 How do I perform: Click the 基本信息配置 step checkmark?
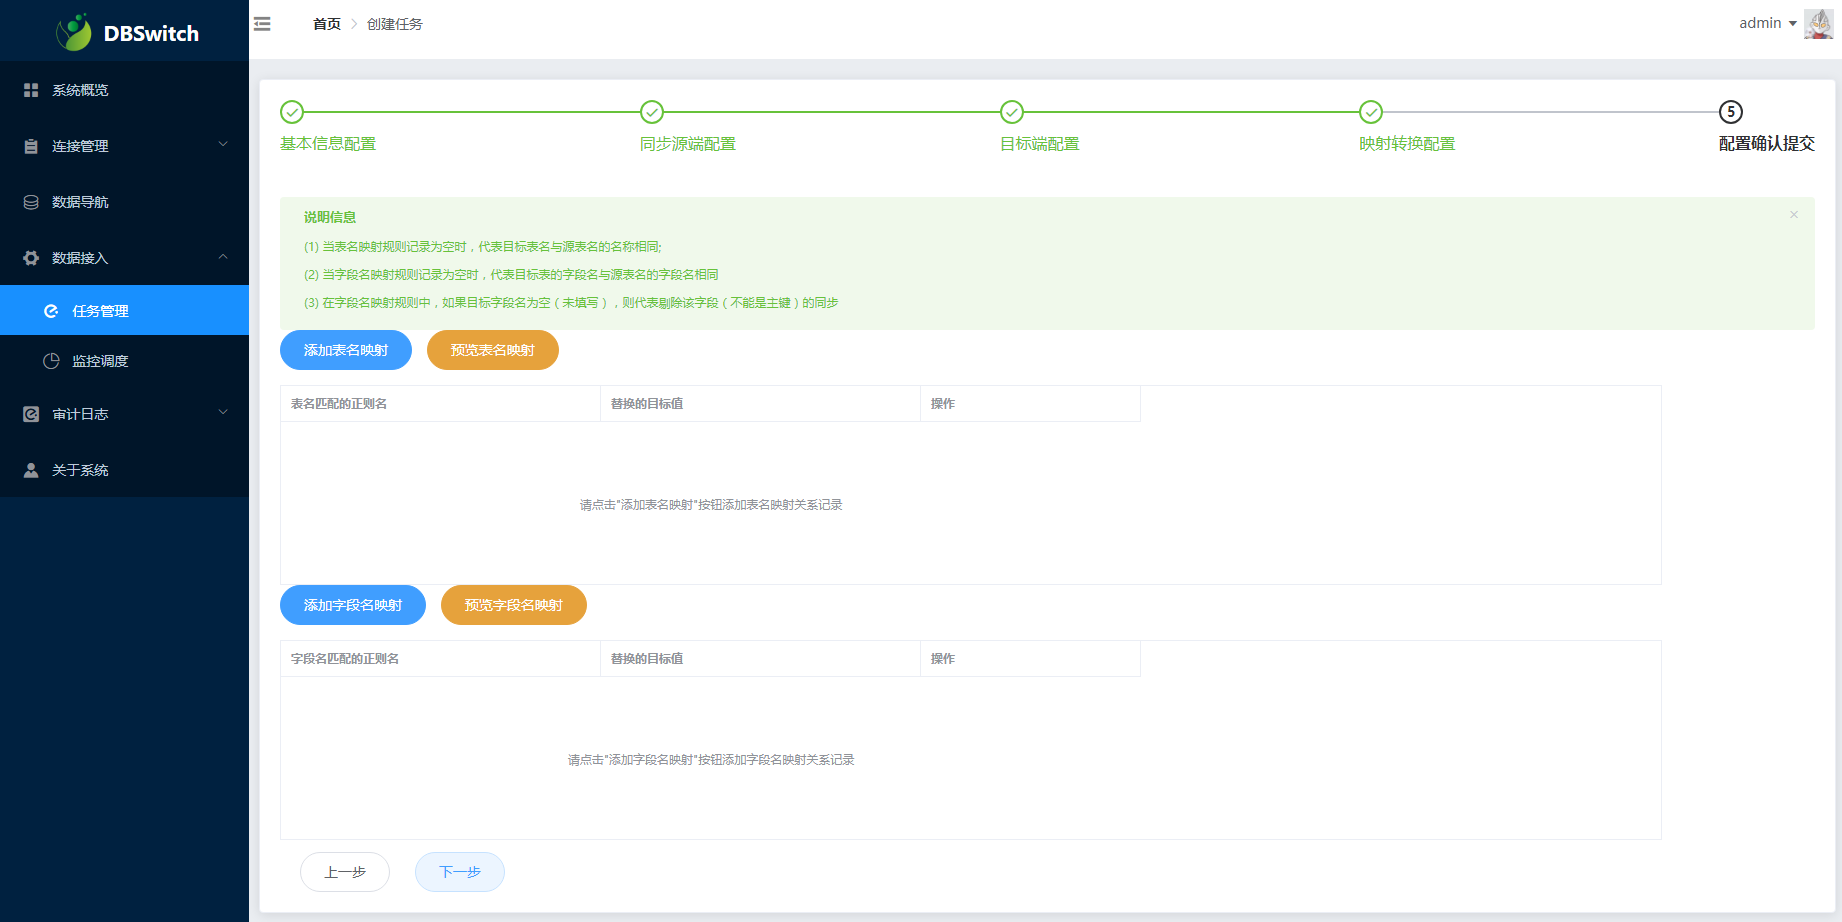click(292, 112)
